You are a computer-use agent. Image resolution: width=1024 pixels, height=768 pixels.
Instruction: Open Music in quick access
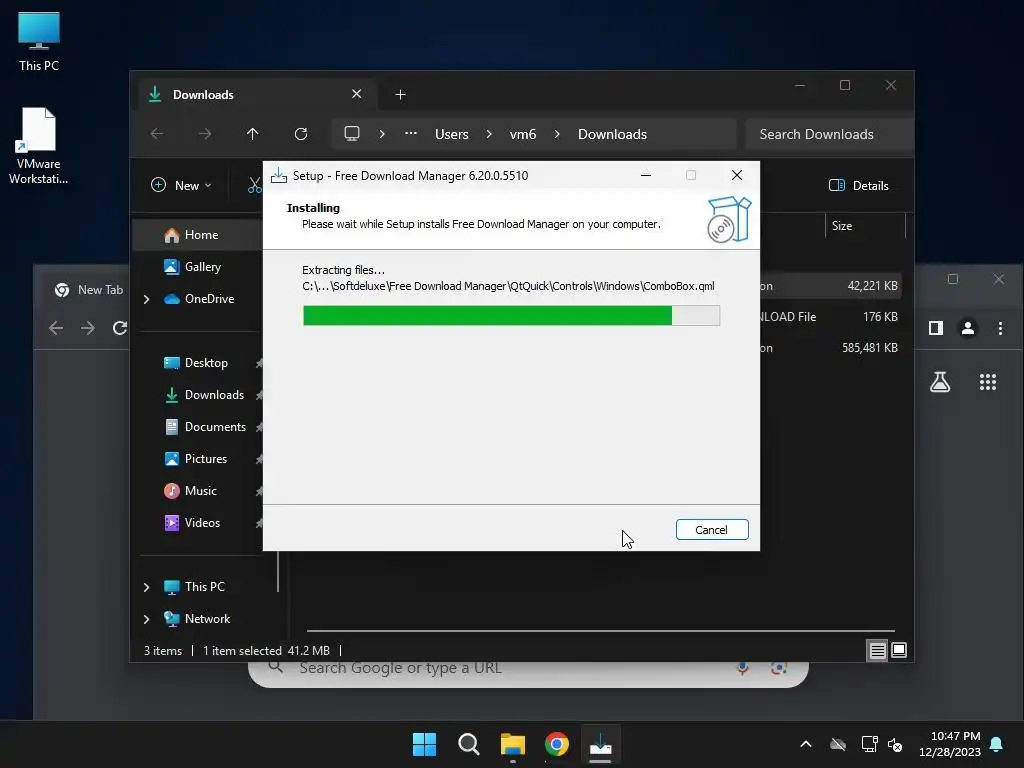pos(198,490)
